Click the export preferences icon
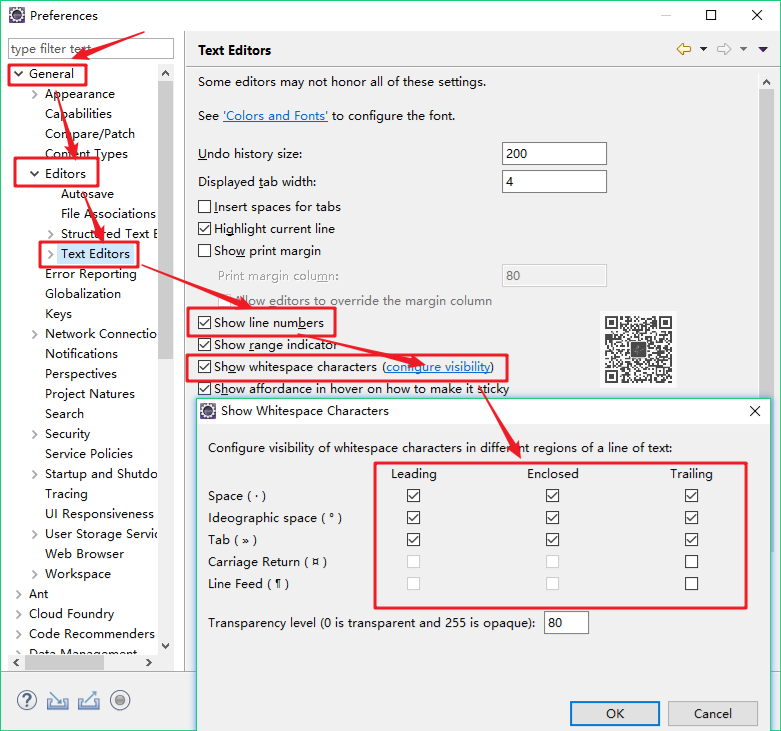Screen dimensions: 781x731 (x=89, y=701)
